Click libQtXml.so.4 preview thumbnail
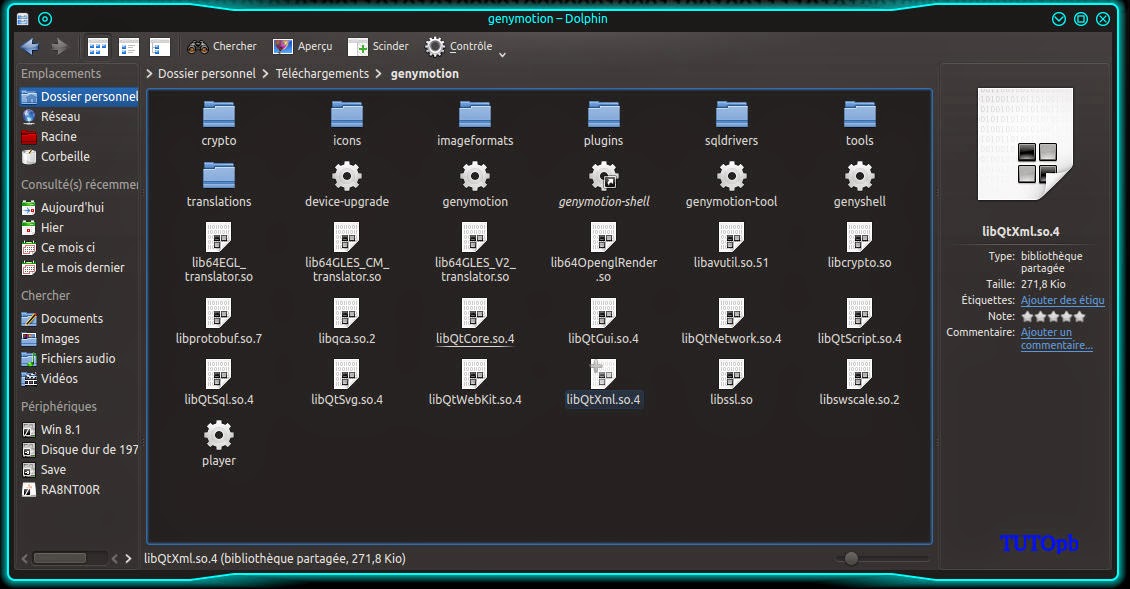Screen dimensions: 1130x589 point(1026,144)
